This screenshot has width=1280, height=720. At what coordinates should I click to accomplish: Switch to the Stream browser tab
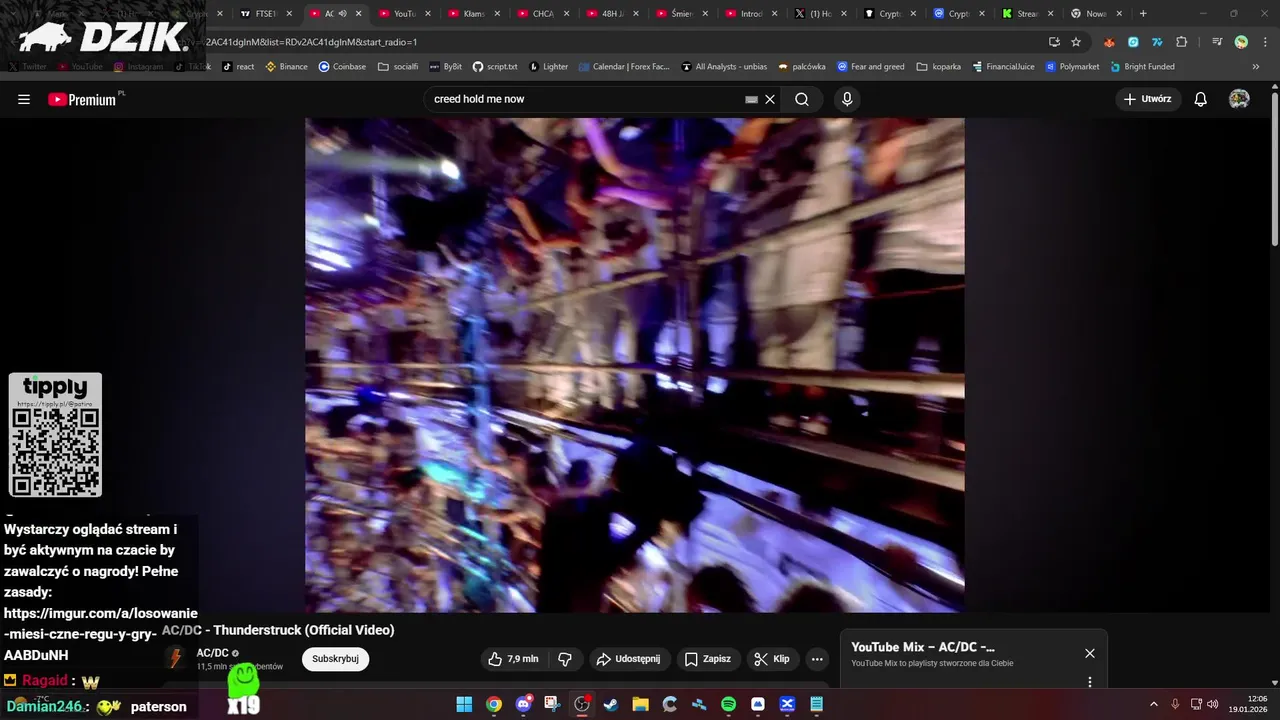(1028, 14)
